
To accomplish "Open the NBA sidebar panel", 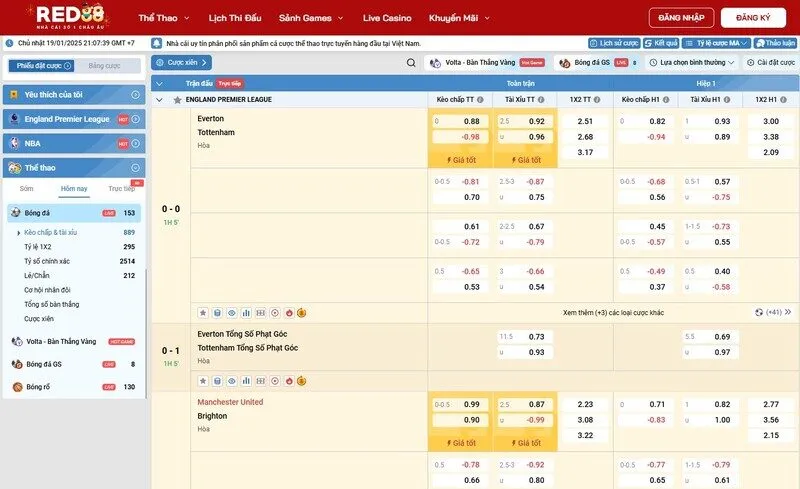I will [x=74, y=143].
